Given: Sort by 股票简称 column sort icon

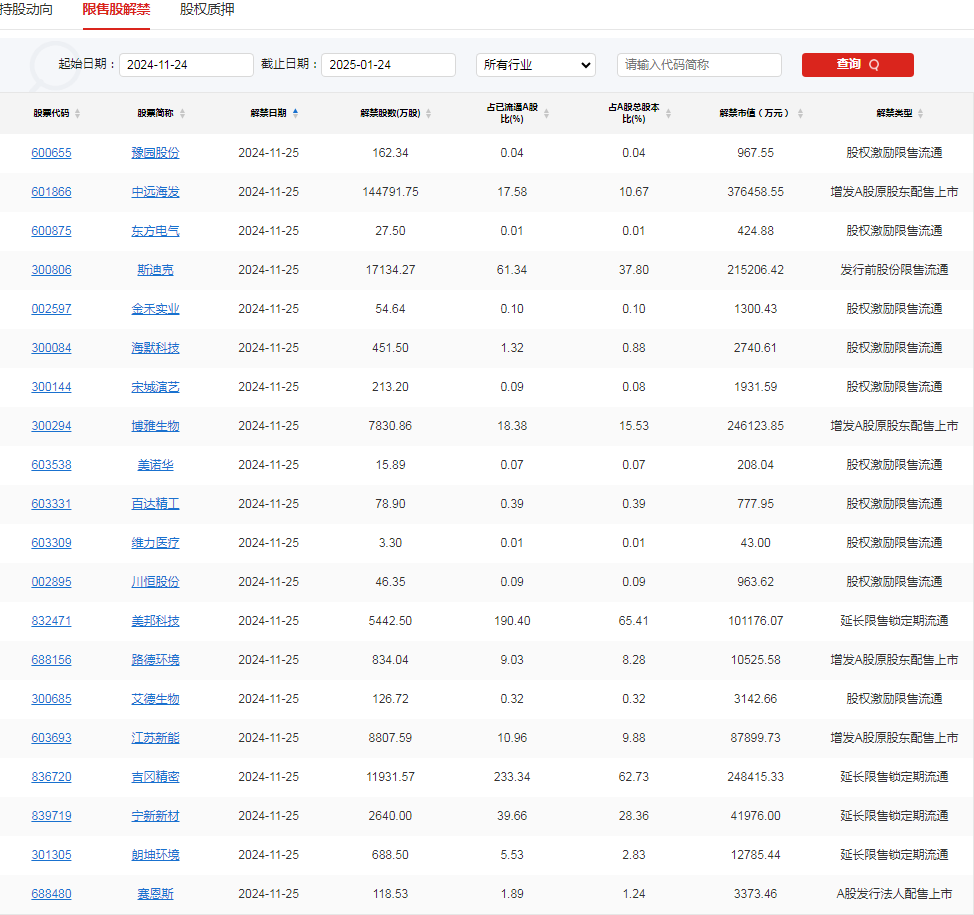Looking at the screenshot, I should (x=183, y=113).
